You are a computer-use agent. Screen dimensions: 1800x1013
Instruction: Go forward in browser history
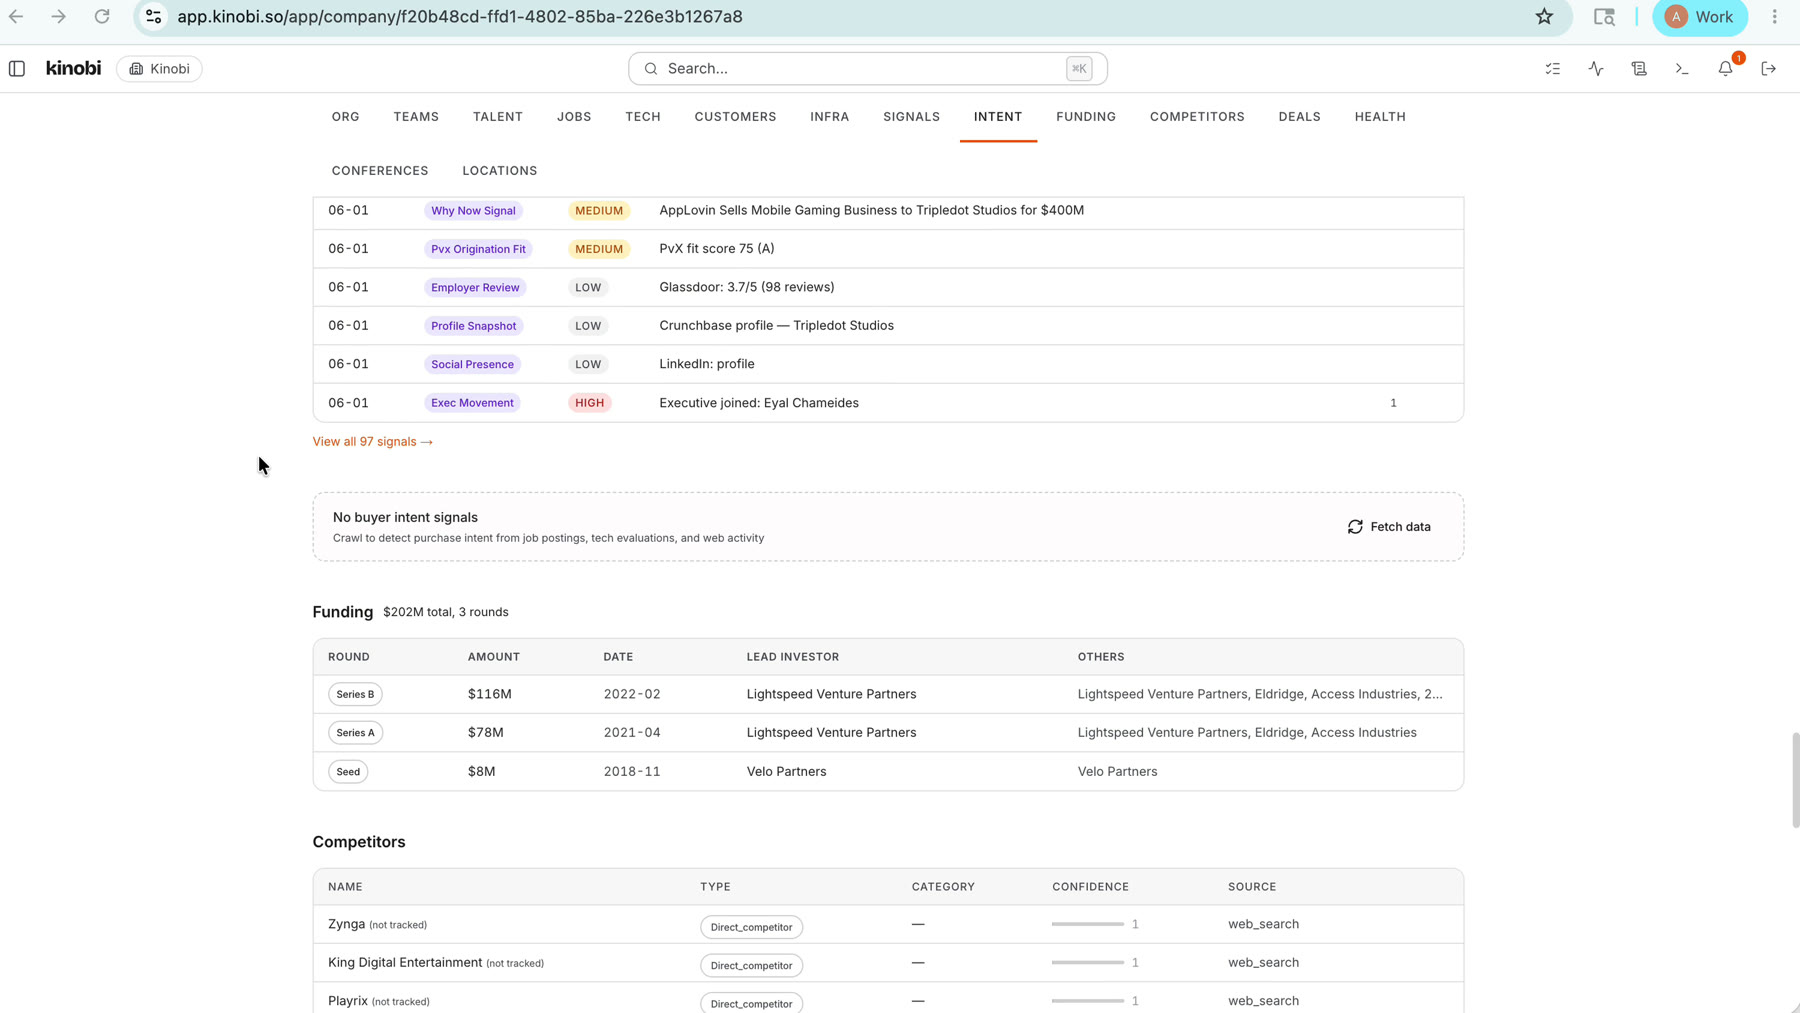pos(59,16)
